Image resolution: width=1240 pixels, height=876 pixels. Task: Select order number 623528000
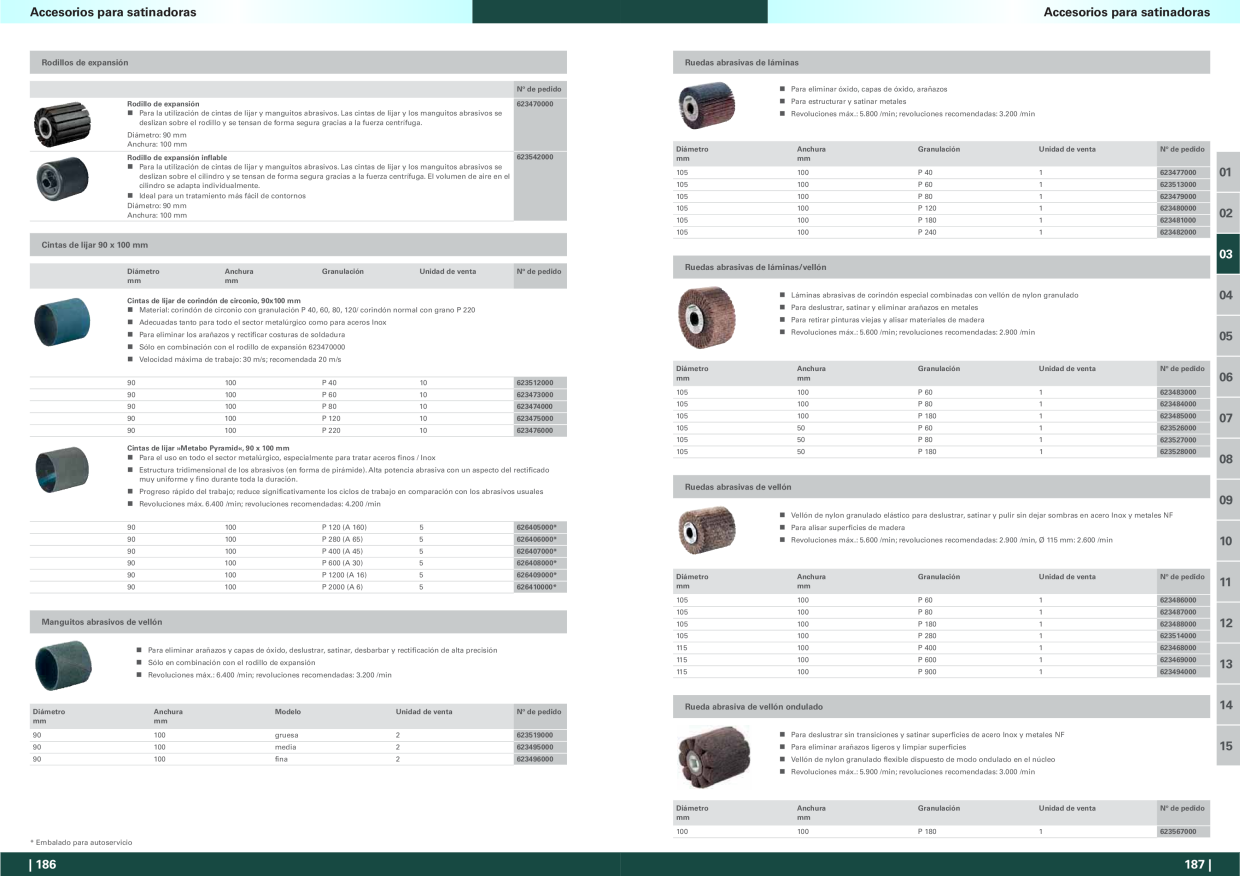1178,452
